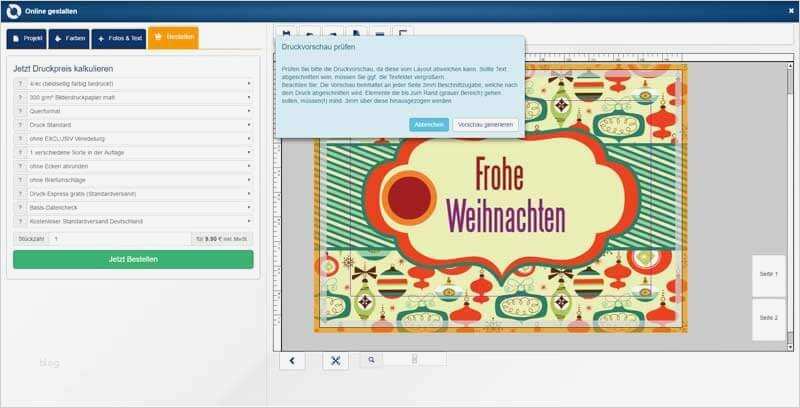The height and width of the screenshot is (408, 800).
Task: Open the Kostenloser Standardversand Deutschland dropdown
Action: [x=139, y=221]
